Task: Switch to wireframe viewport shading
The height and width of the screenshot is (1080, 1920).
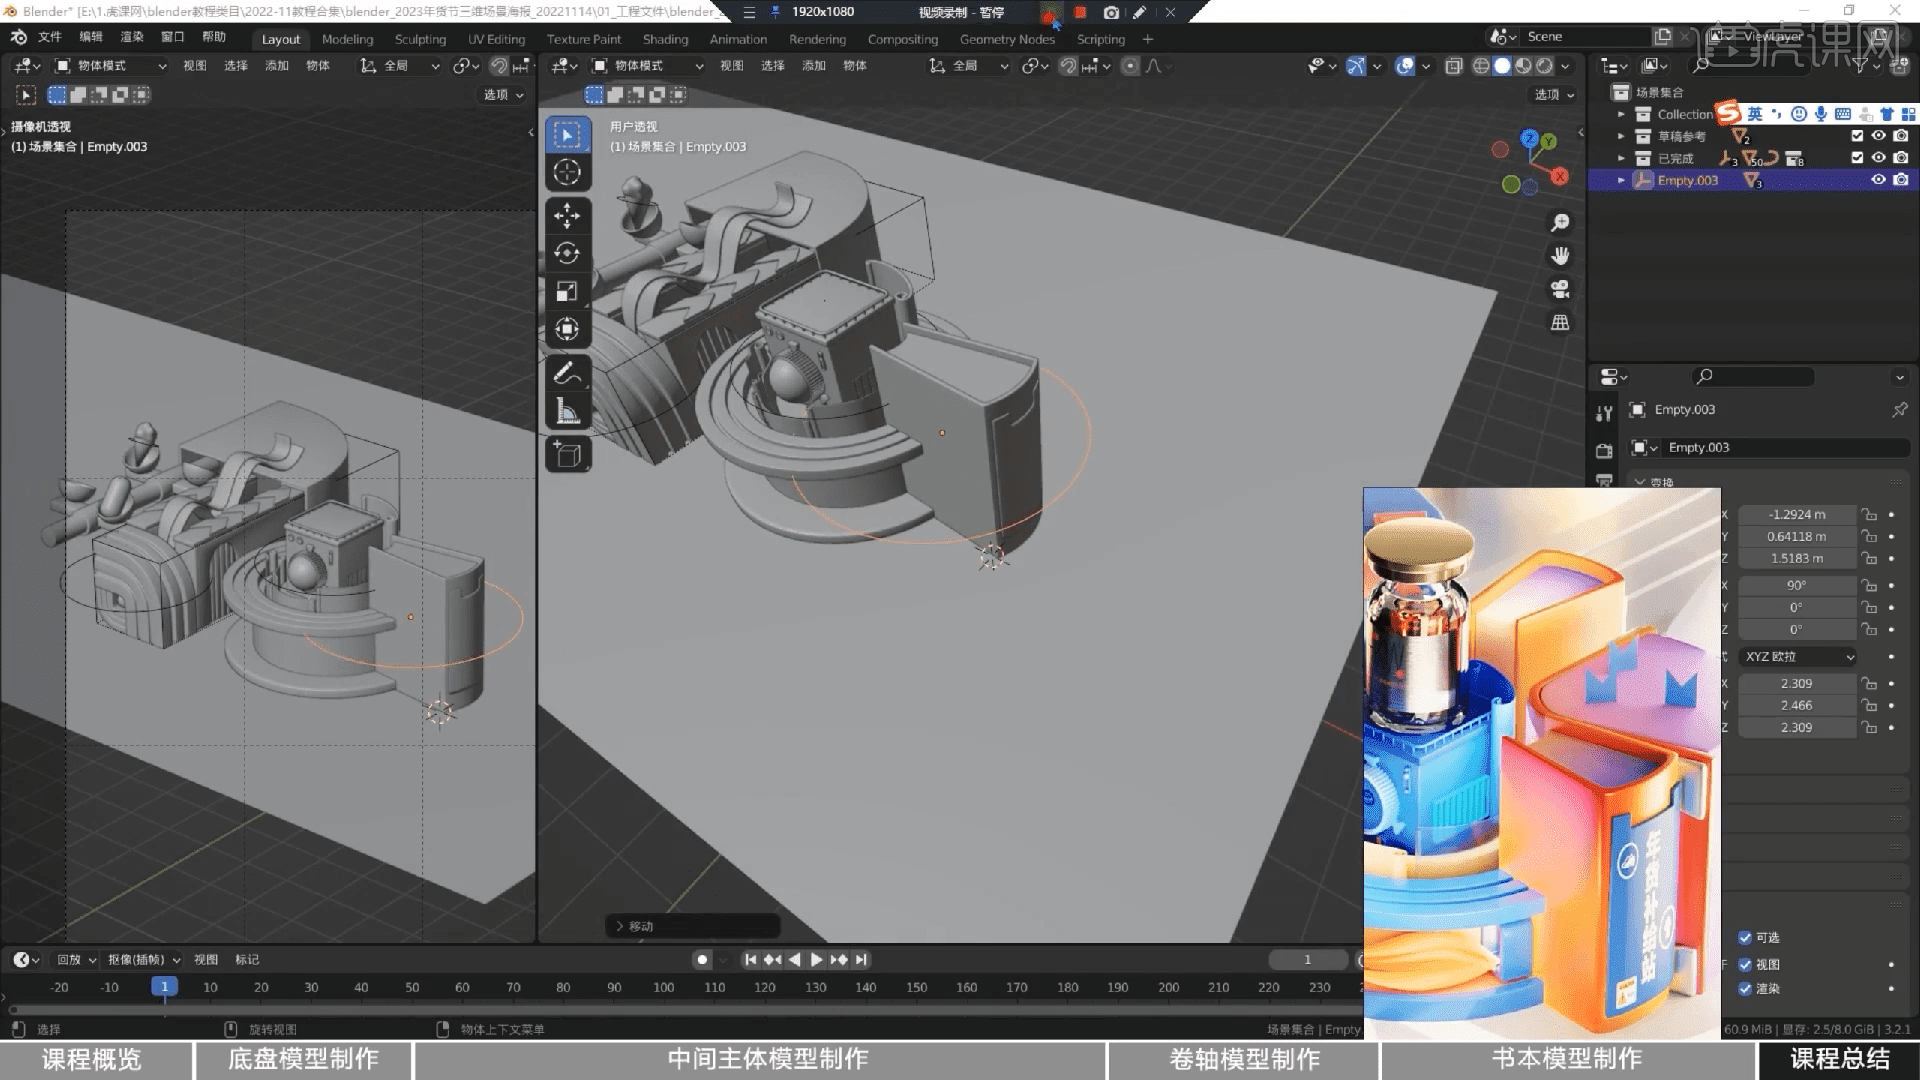Action: [x=1481, y=66]
